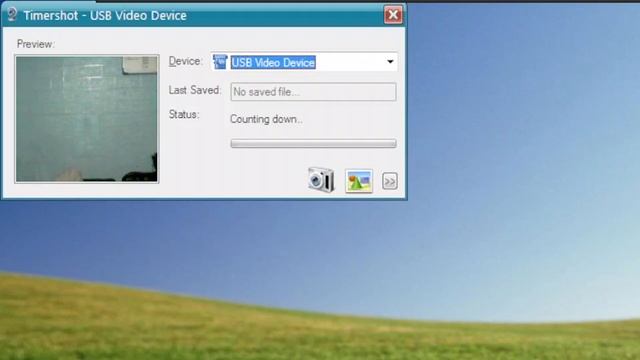Click the countdown progress bar
Image resolution: width=640 pixels, height=360 pixels.
pos(313,143)
